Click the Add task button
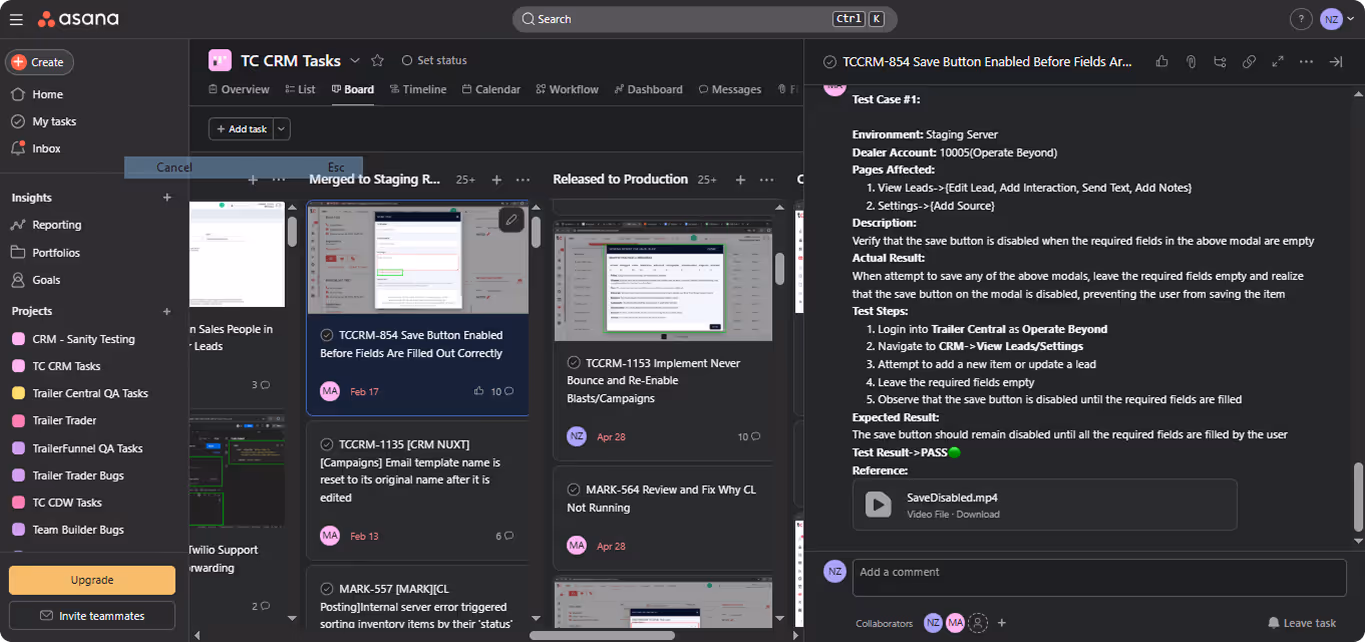This screenshot has height=642, width=1365. pyautogui.click(x=241, y=129)
